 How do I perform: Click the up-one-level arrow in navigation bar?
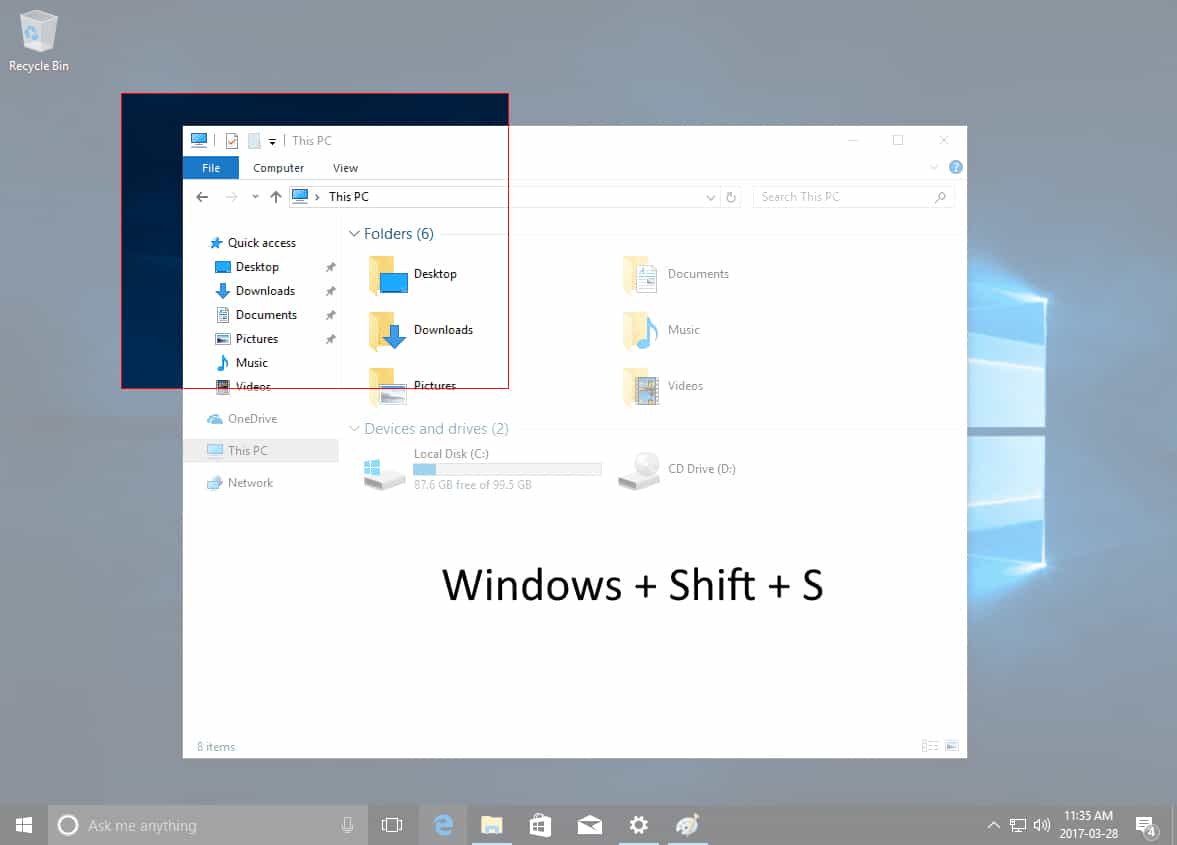pyautogui.click(x=275, y=196)
